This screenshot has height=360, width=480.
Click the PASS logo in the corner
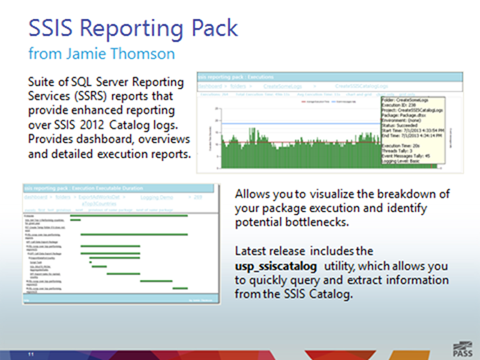[463, 350]
